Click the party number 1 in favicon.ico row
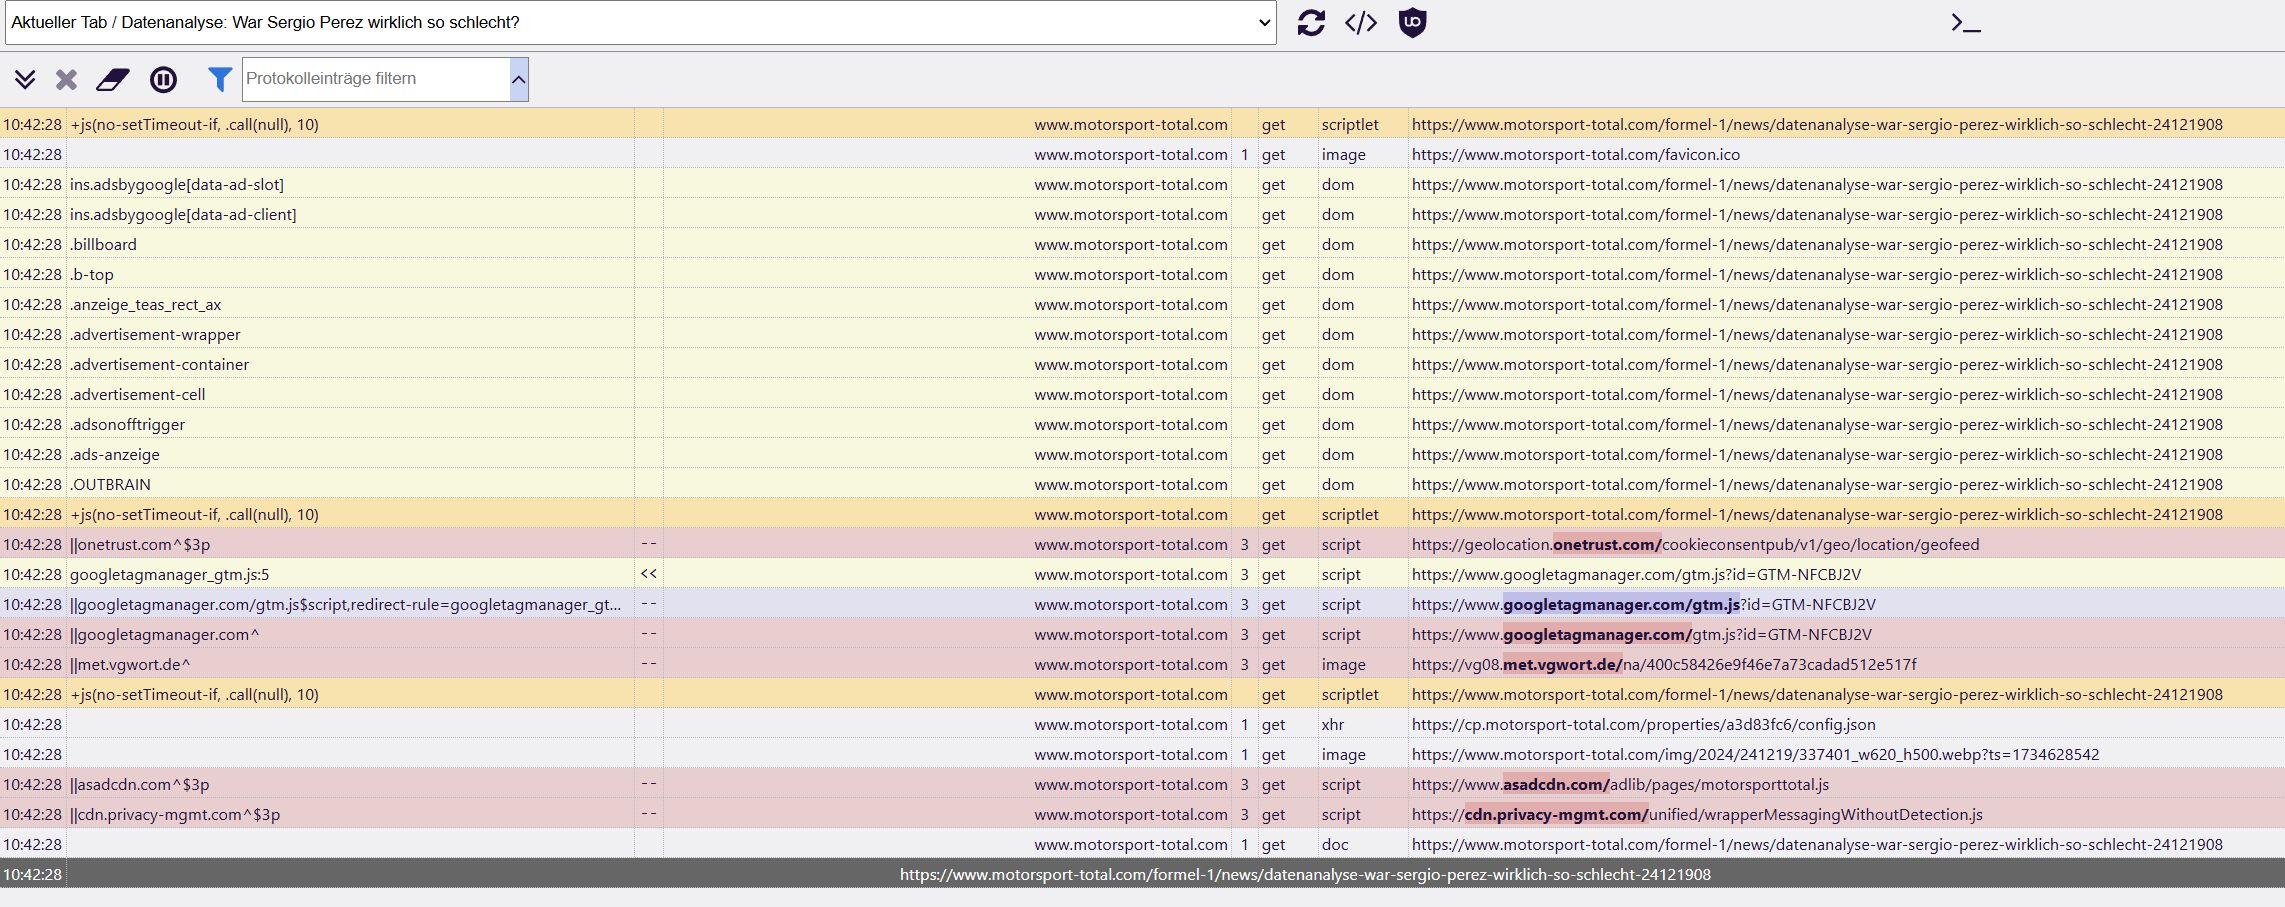Viewport: 2285px width, 907px height. point(1244,154)
